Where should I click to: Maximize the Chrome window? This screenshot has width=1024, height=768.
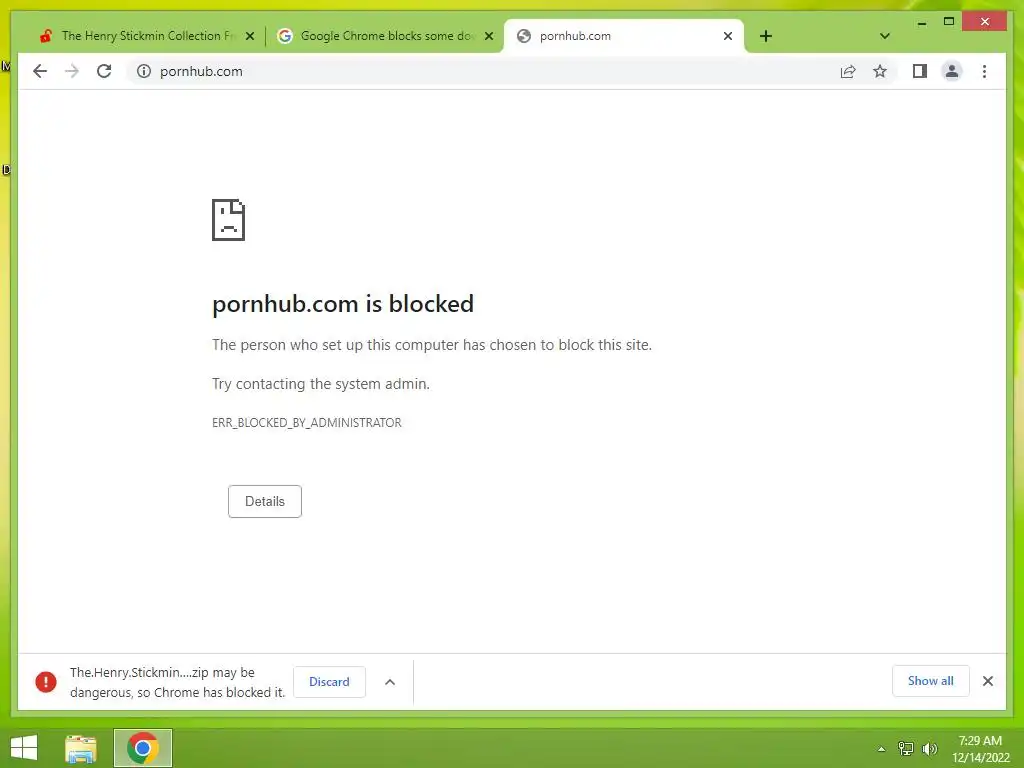point(949,22)
